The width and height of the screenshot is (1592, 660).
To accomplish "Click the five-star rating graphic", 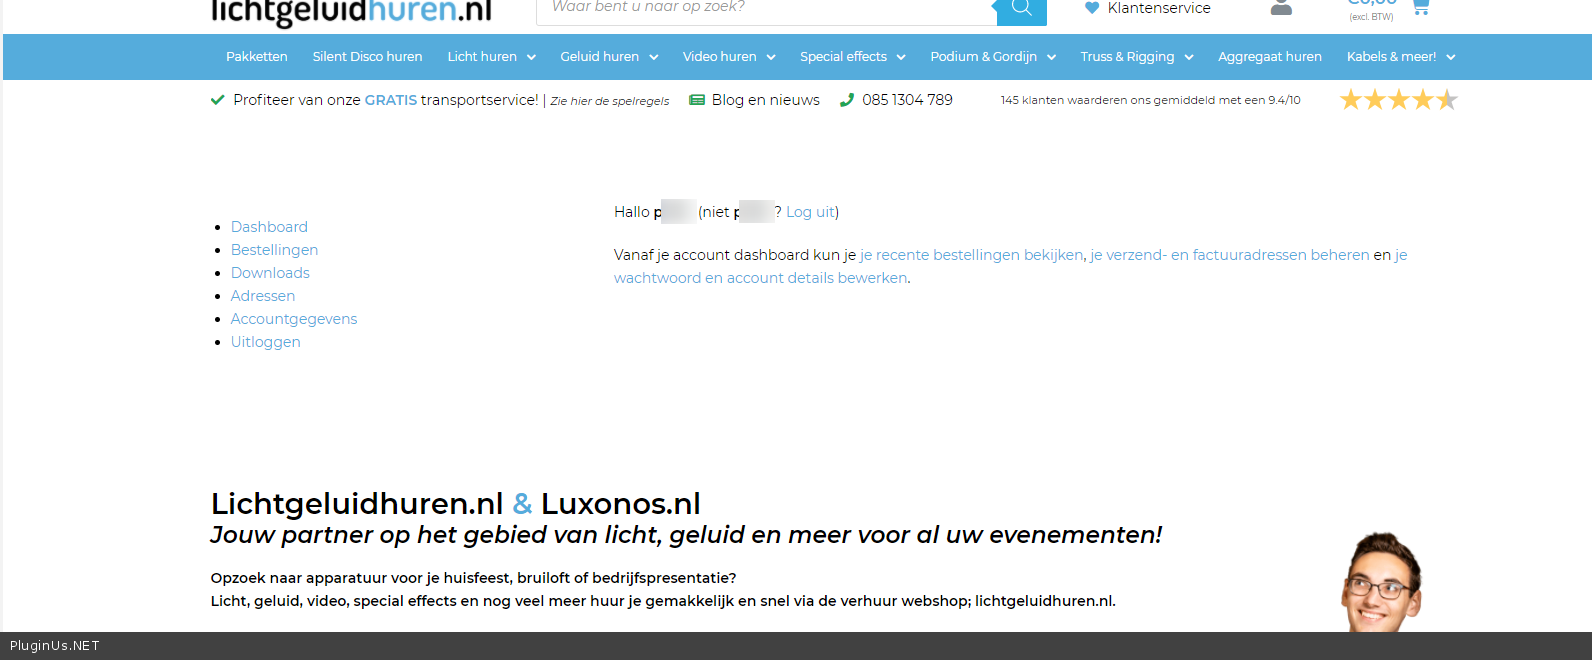I will (1399, 100).
